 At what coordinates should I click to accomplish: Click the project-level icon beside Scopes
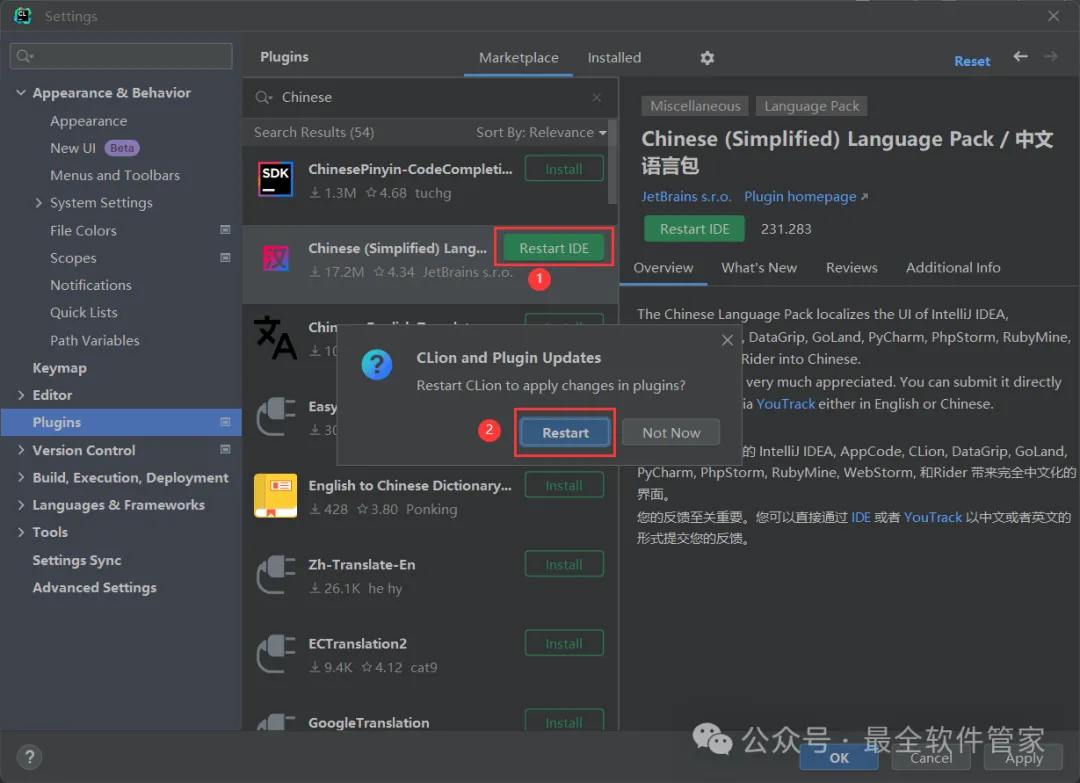(225, 258)
